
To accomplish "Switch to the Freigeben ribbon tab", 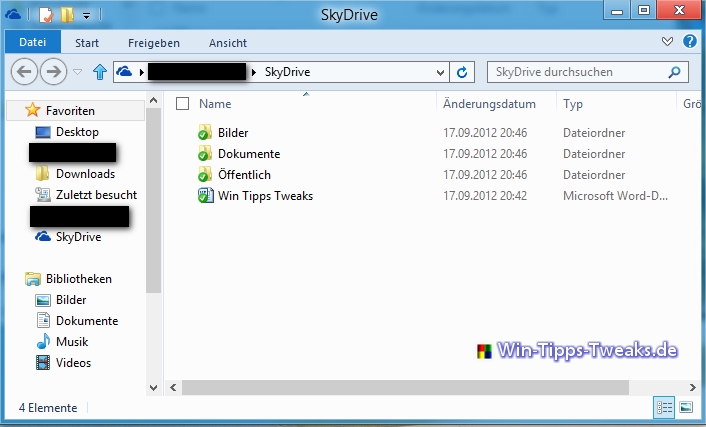I will (x=154, y=43).
